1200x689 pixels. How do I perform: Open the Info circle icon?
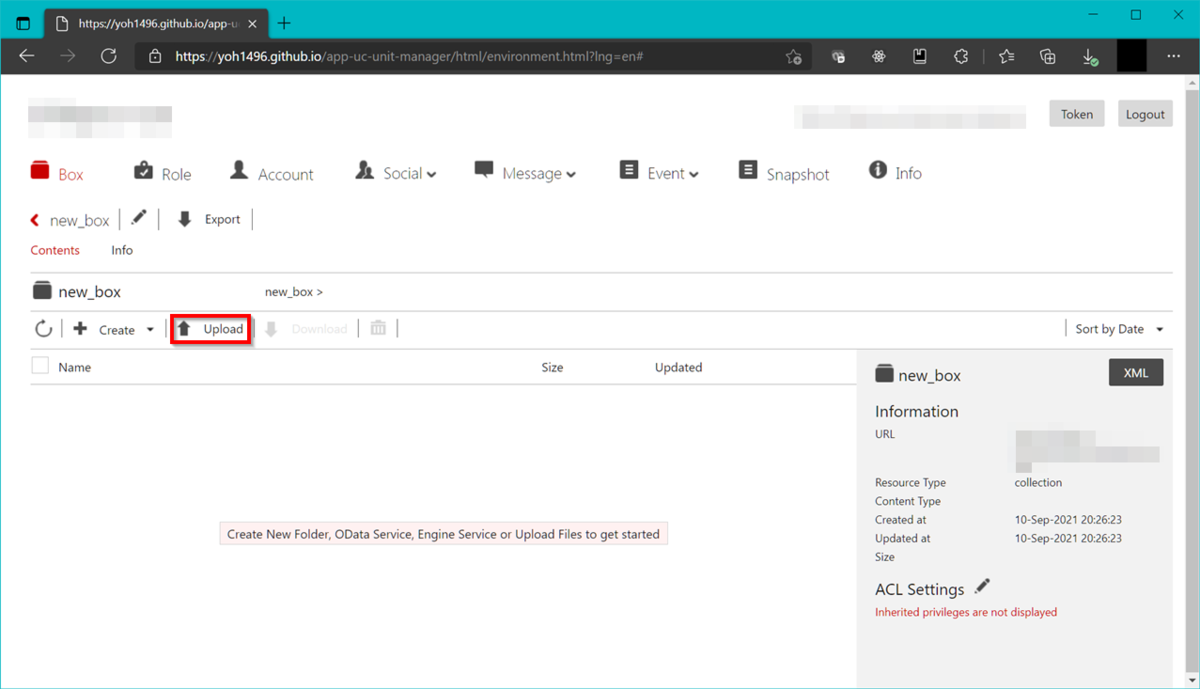(x=878, y=170)
